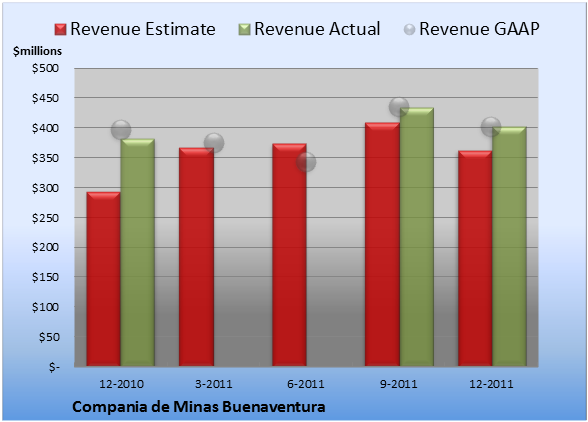This screenshot has height=422, width=588.
Task: Click the 12-2011 category label
Action: [491, 384]
